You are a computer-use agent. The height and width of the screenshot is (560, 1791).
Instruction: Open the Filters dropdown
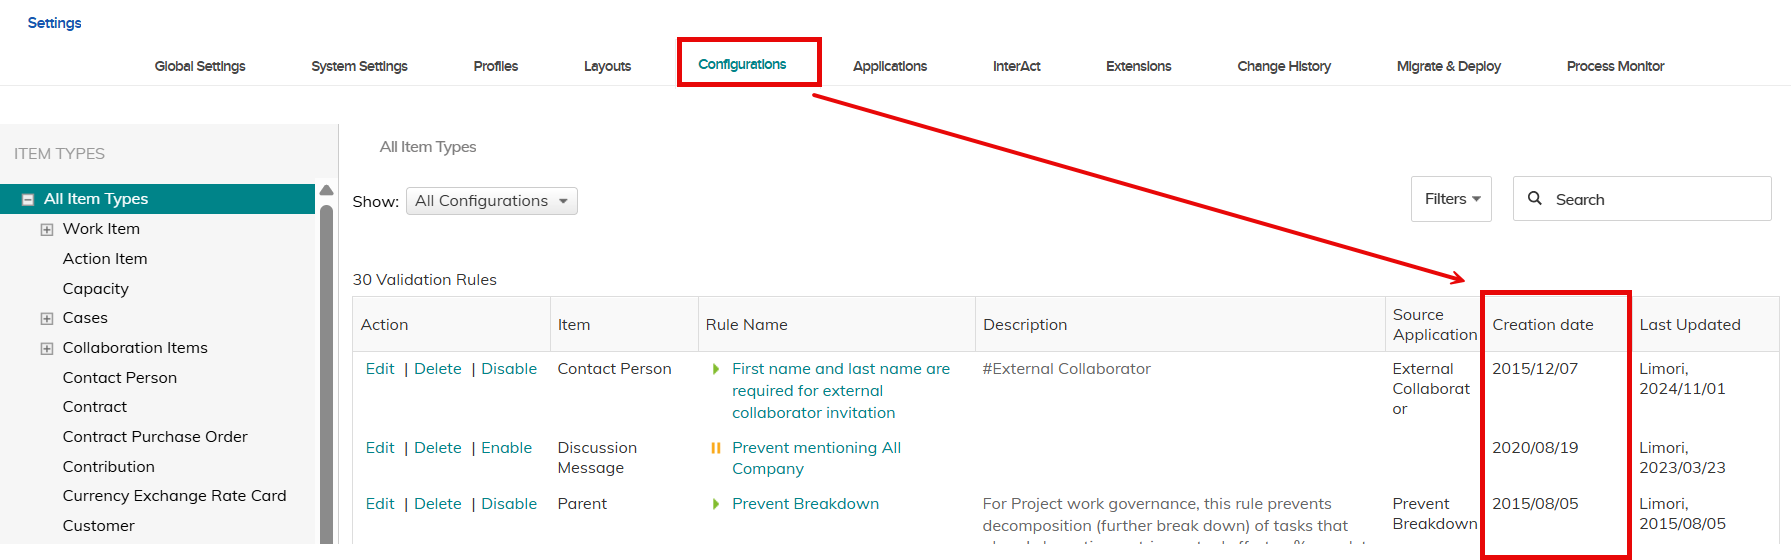point(1451,199)
